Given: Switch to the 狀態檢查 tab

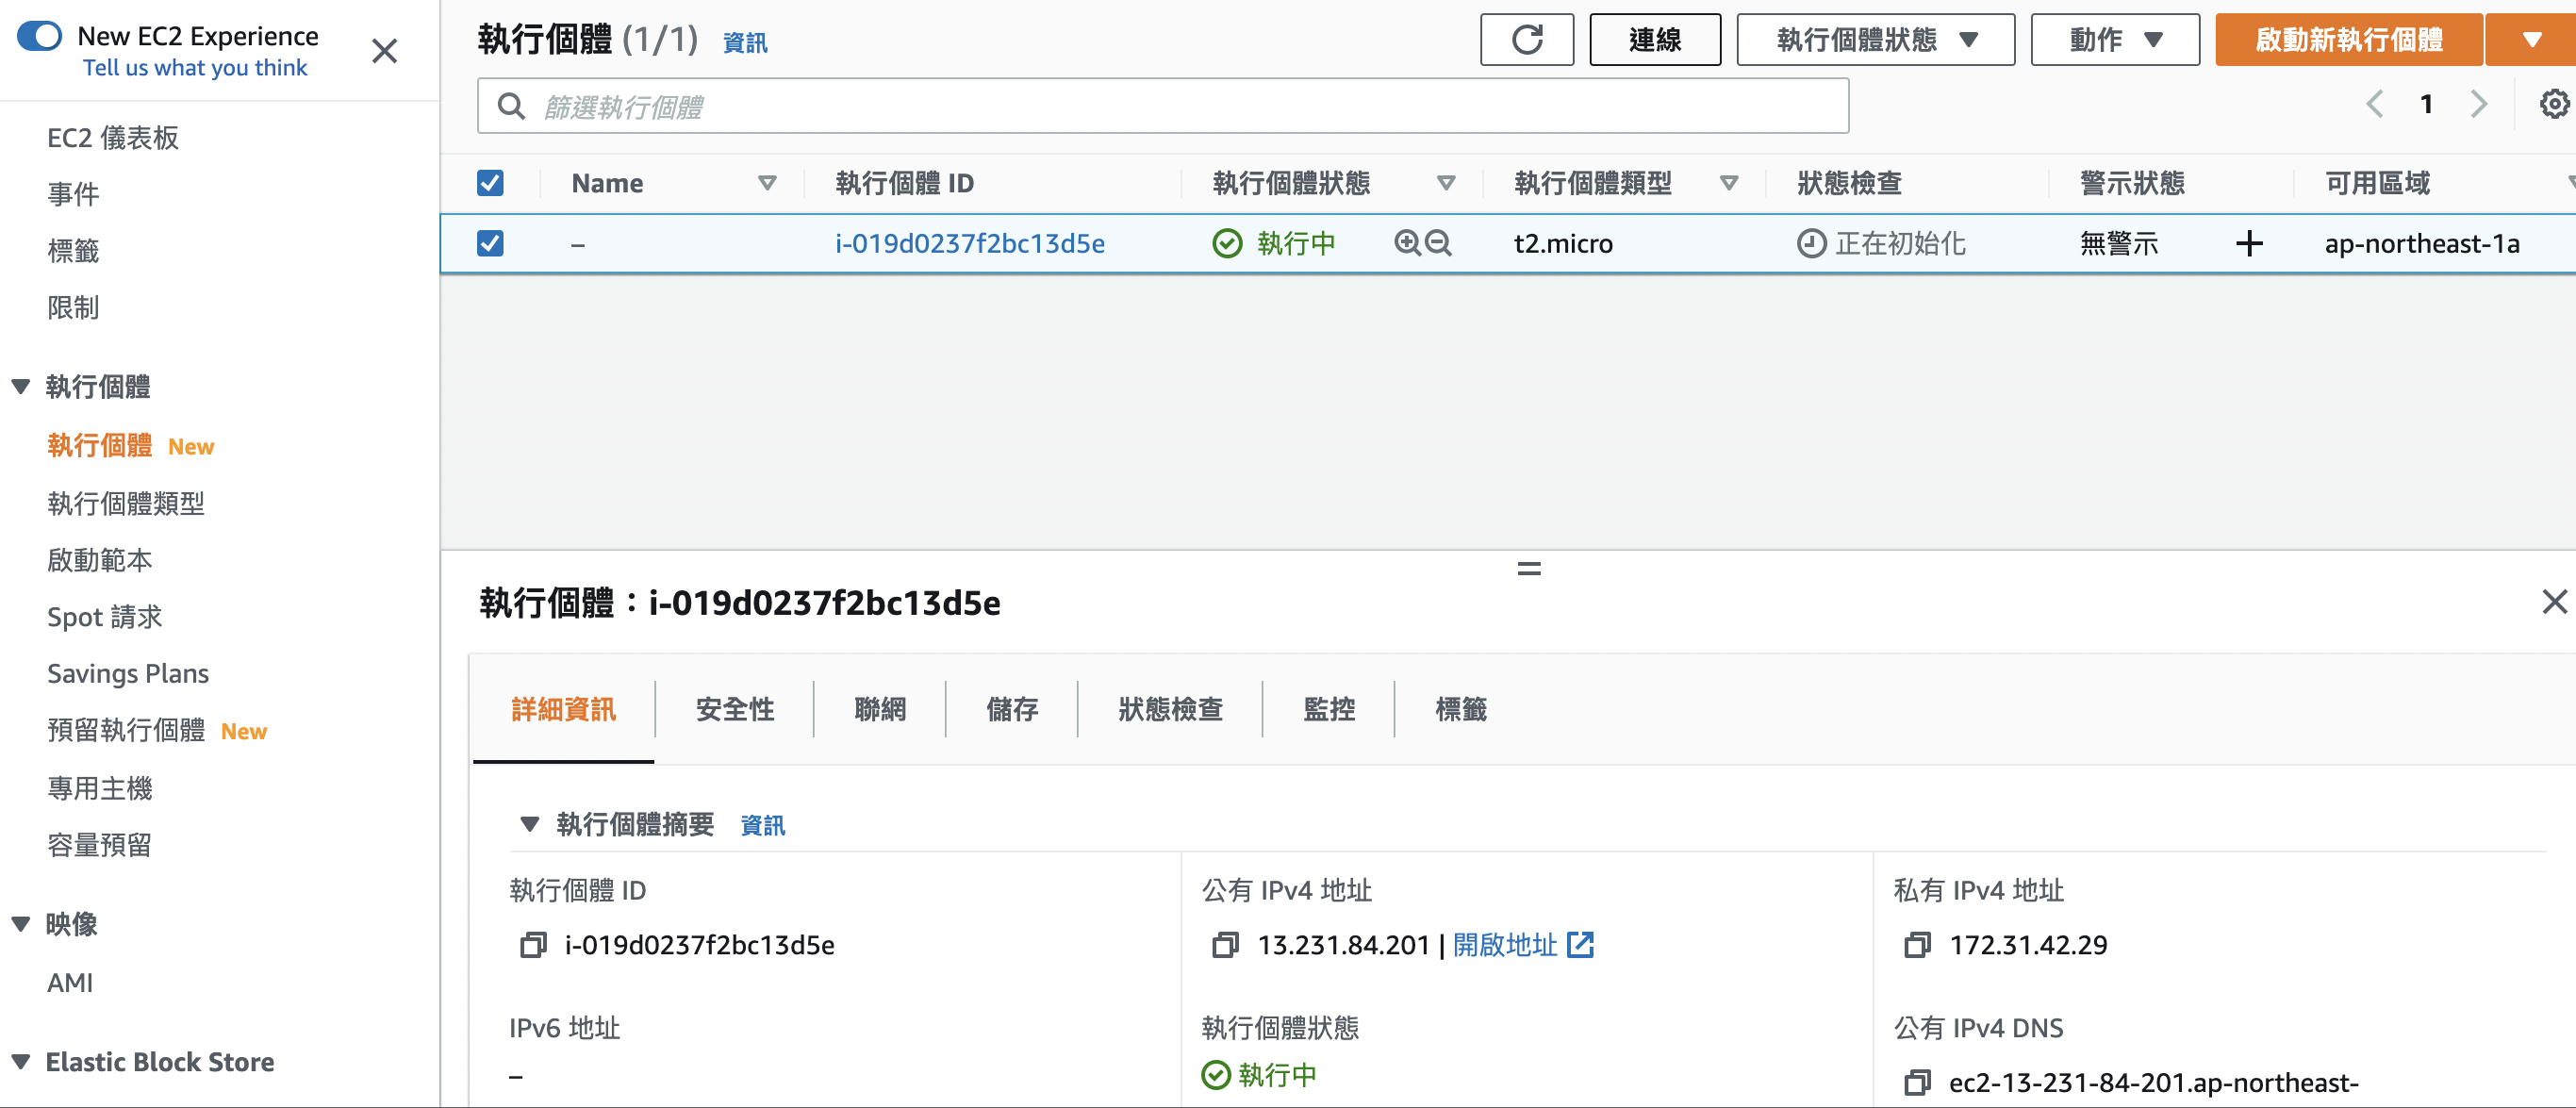Looking at the screenshot, I should (1170, 709).
